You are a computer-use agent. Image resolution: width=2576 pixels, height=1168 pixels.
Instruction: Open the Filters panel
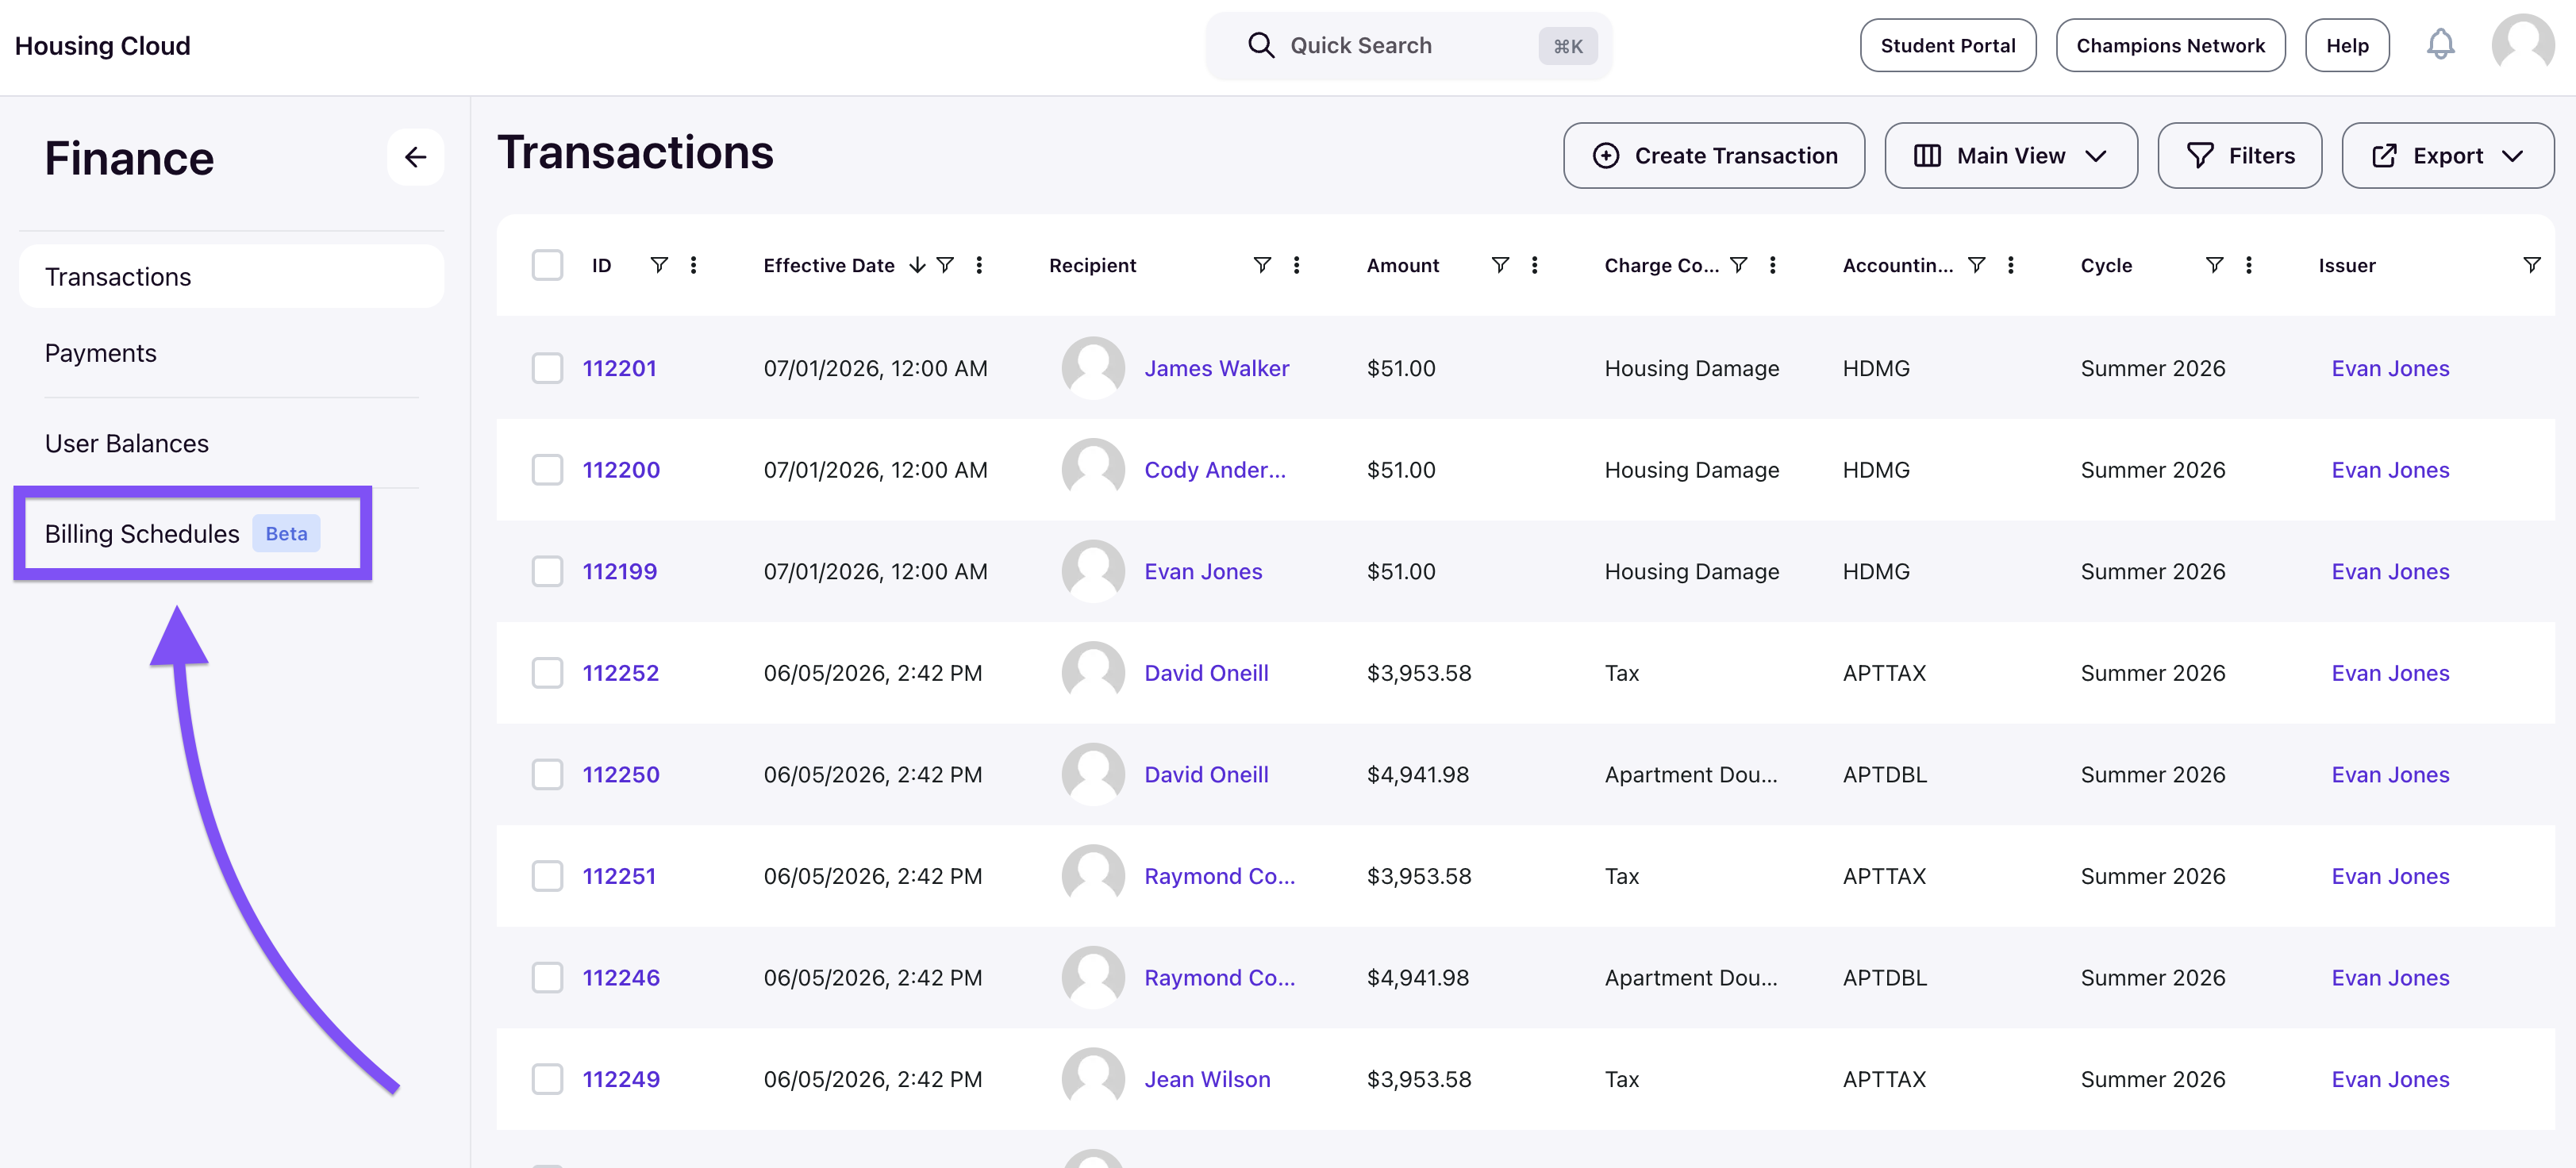tap(2240, 156)
